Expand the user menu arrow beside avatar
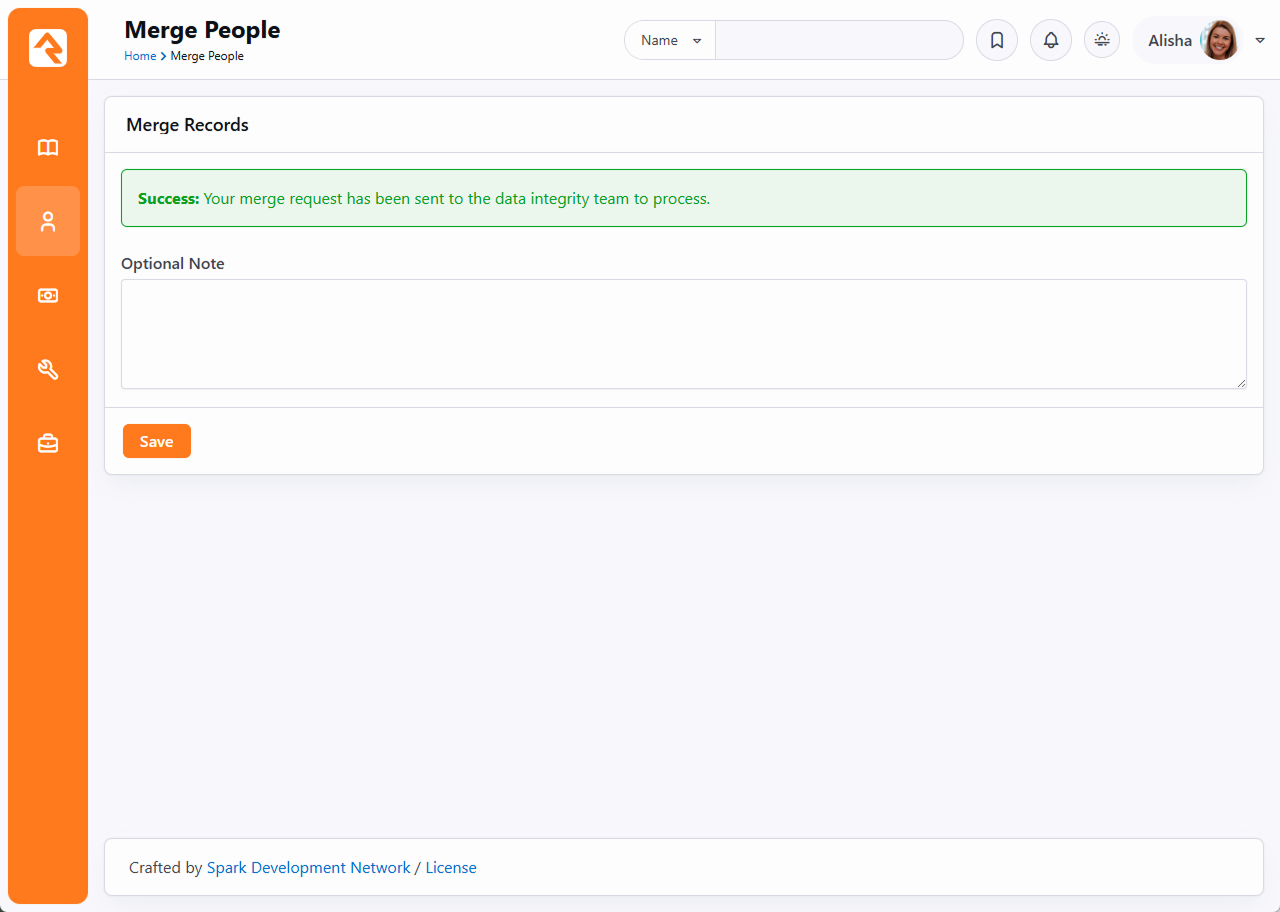Viewport: 1280px width, 912px height. point(1259,41)
